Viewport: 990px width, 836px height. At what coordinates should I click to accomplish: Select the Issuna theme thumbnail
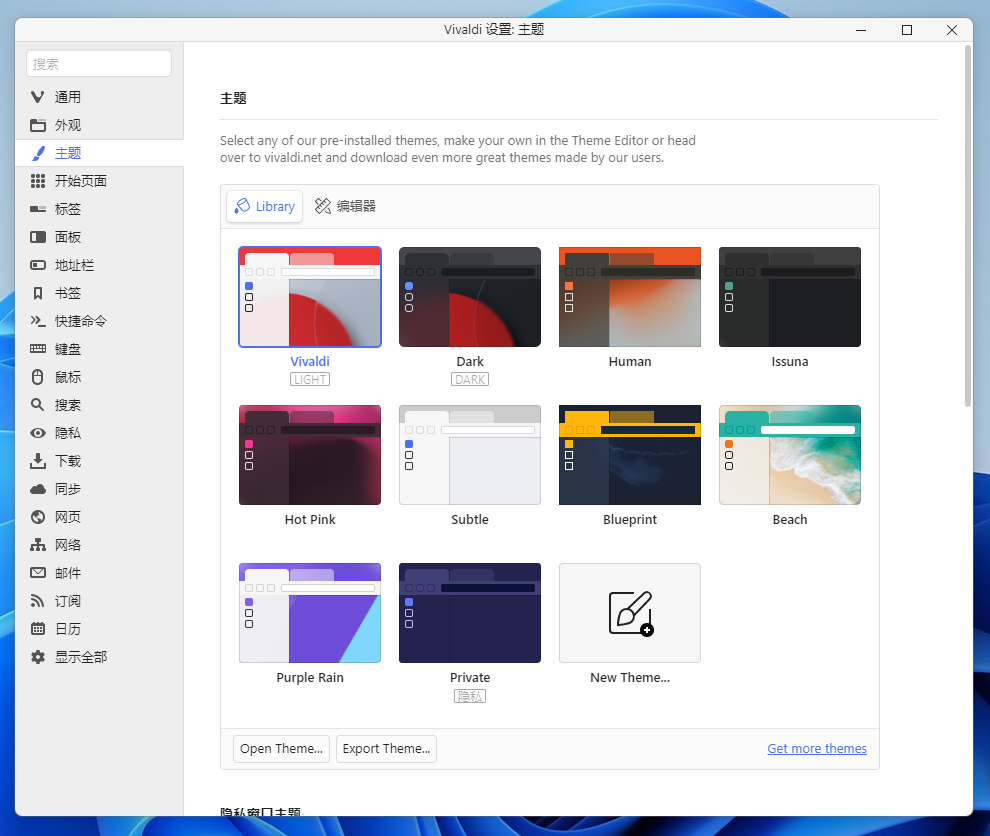(790, 297)
